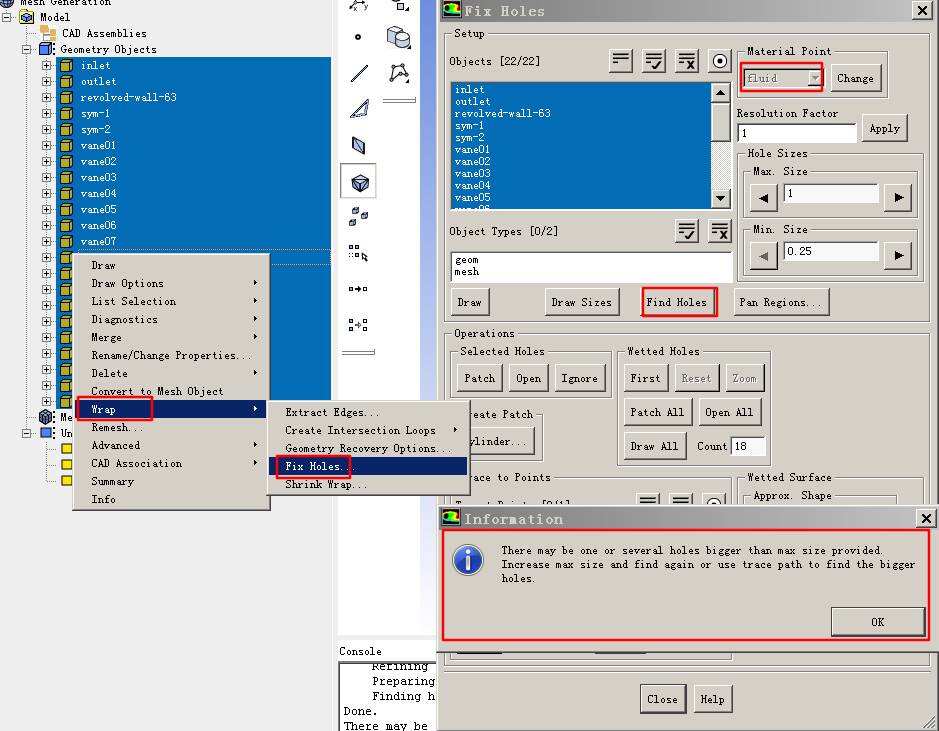Viewport: 939px width, 731px height.
Task: Select geom in Object Types list
Action: point(590,260)
